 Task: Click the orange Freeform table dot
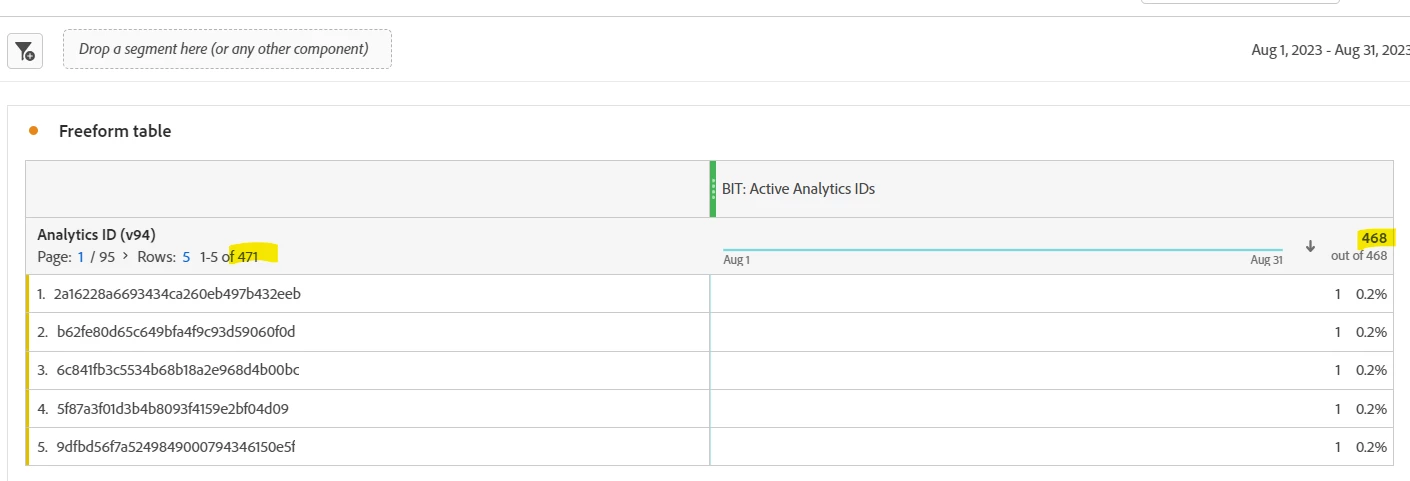click(33, 131)
